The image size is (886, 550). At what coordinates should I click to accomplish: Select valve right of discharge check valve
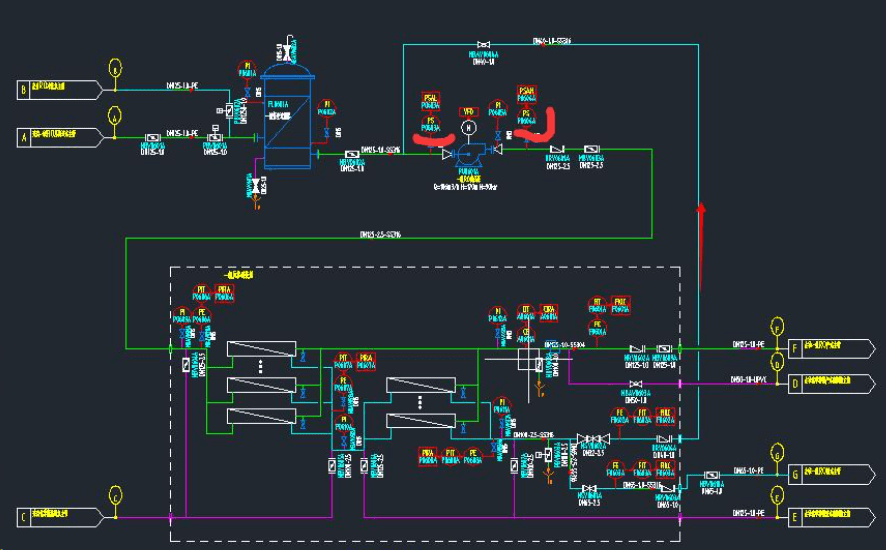592,149
